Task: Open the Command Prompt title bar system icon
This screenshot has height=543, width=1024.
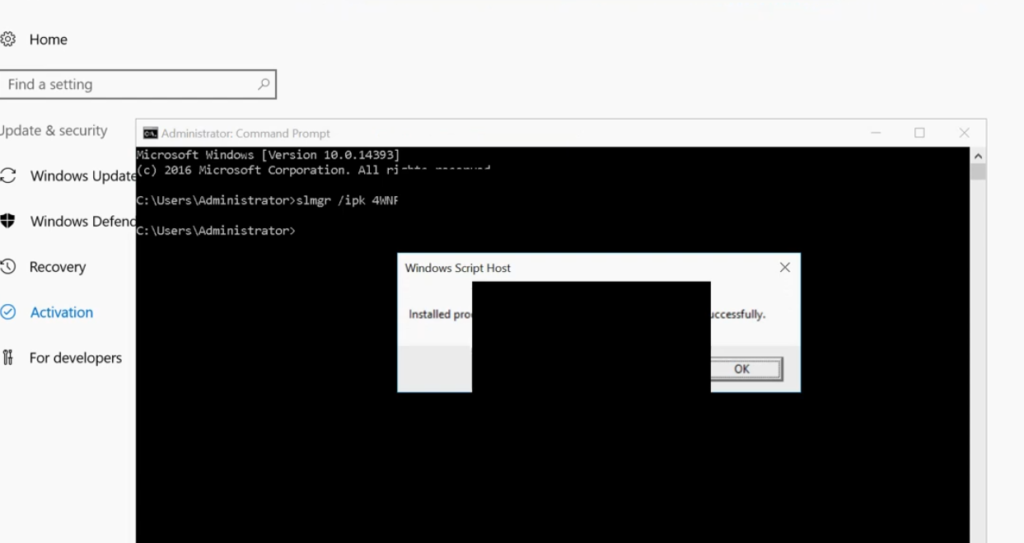Action: (x=150, y=133)
